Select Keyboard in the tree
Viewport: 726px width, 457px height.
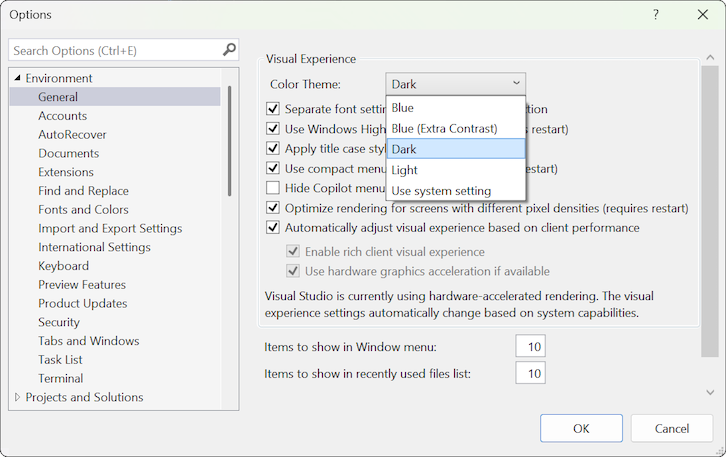point(63,266)
